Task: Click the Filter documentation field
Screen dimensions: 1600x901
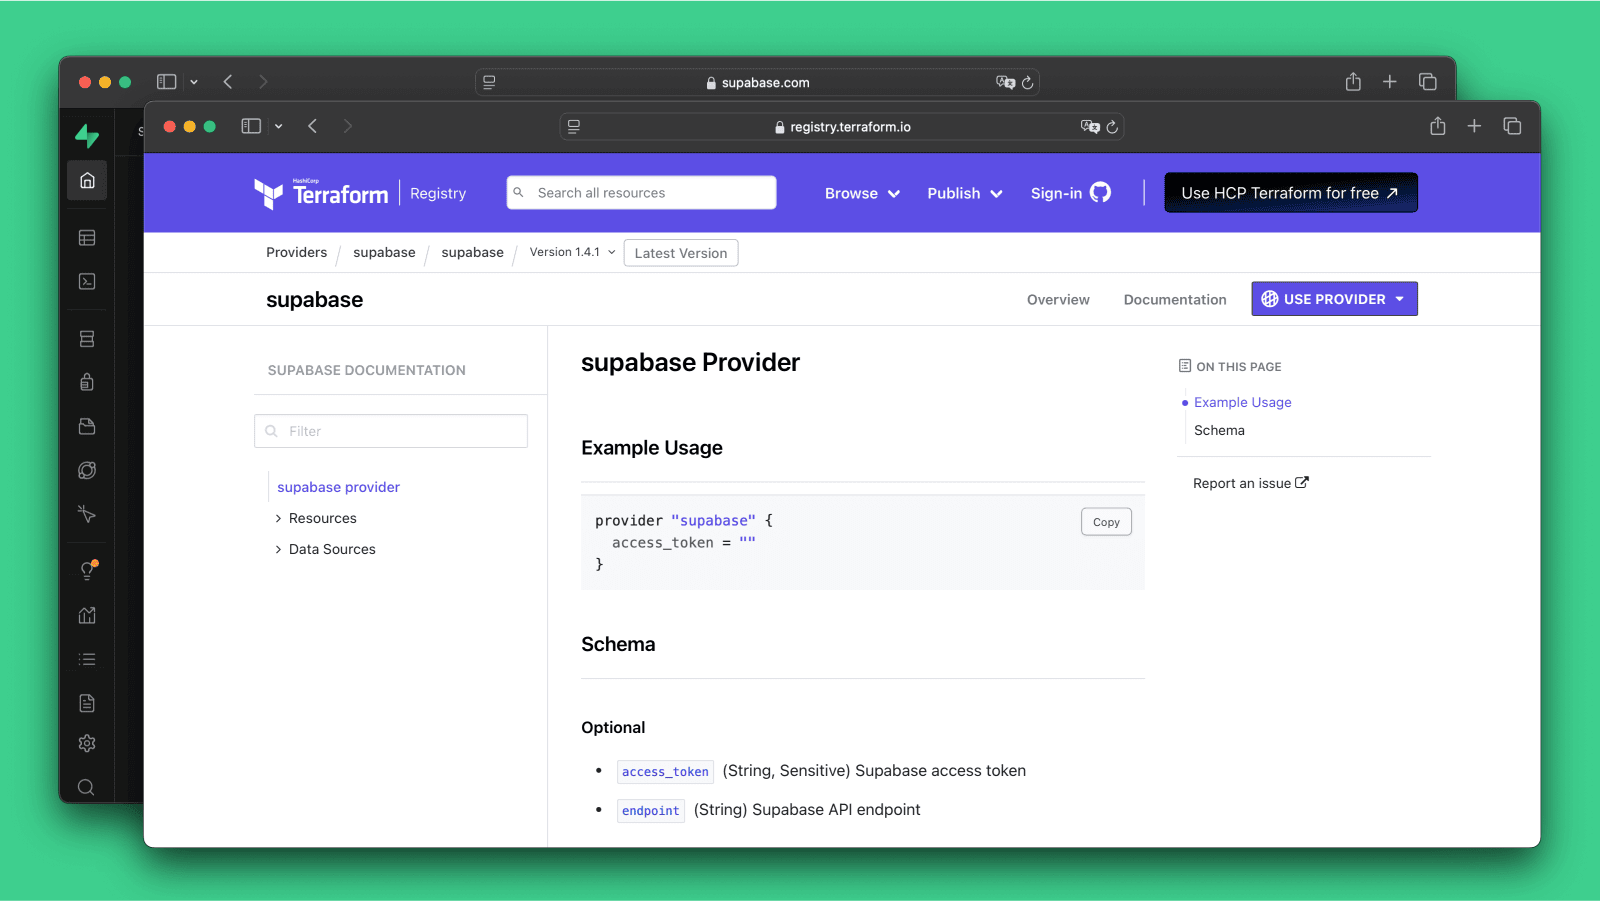Action: tap(391, 431)
